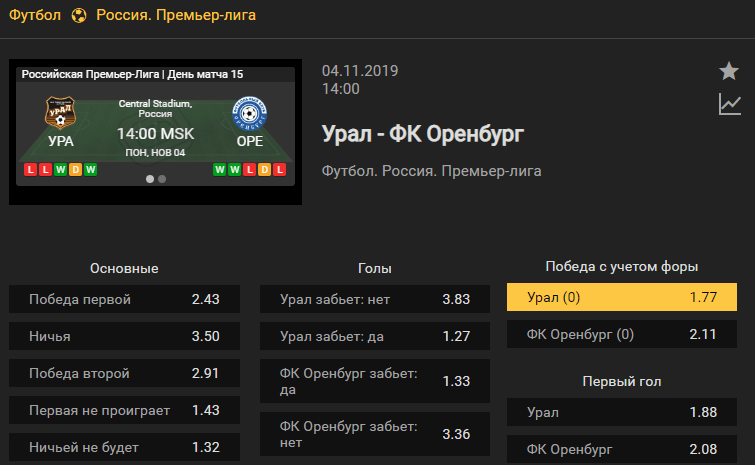Click the ОРЕ team abbreviation
755x465 pixels.
pyautogui.click(x=249, y=141)
